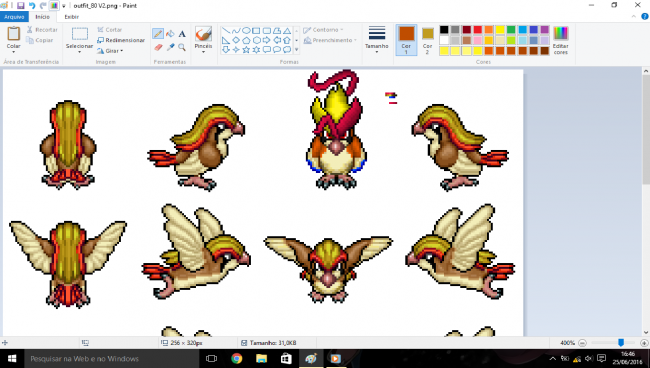
Task: Choose the Curve shape
Action: click(236, 30)
